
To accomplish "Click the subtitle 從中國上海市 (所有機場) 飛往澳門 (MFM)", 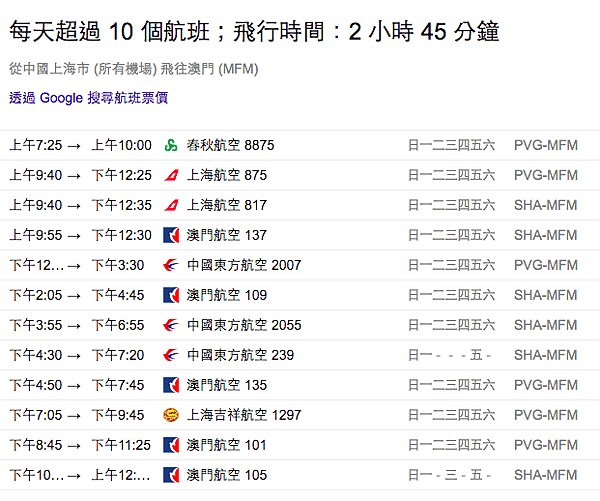I will click(134, 69).
